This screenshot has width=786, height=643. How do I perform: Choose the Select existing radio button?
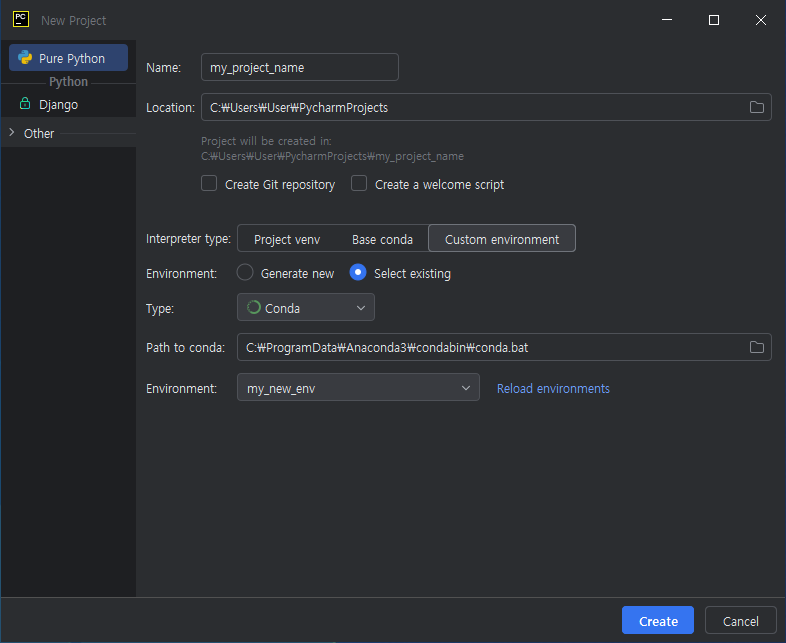358,273
